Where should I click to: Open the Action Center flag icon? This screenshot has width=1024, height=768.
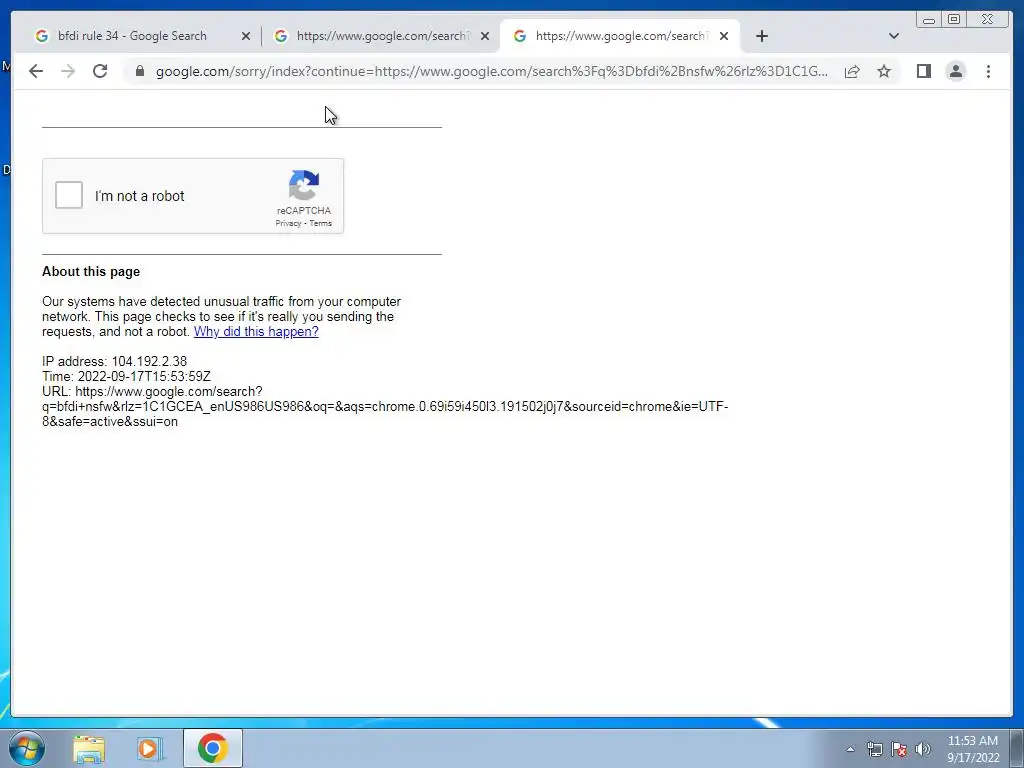(899, 749)
